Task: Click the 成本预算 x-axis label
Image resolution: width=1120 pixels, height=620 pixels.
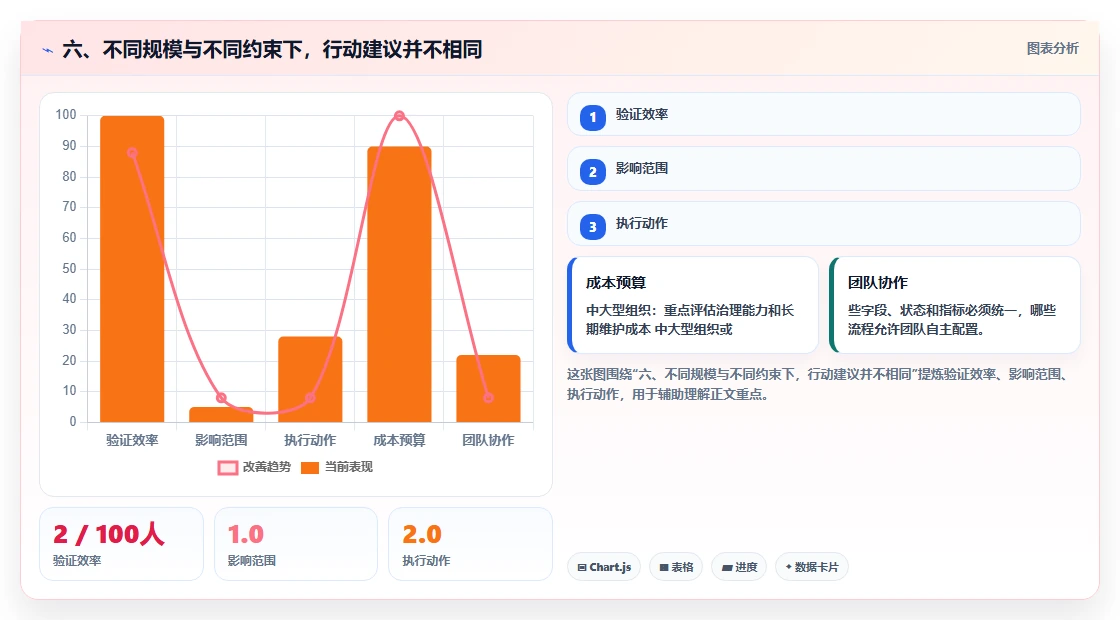Action: click(x=399, y=440)
